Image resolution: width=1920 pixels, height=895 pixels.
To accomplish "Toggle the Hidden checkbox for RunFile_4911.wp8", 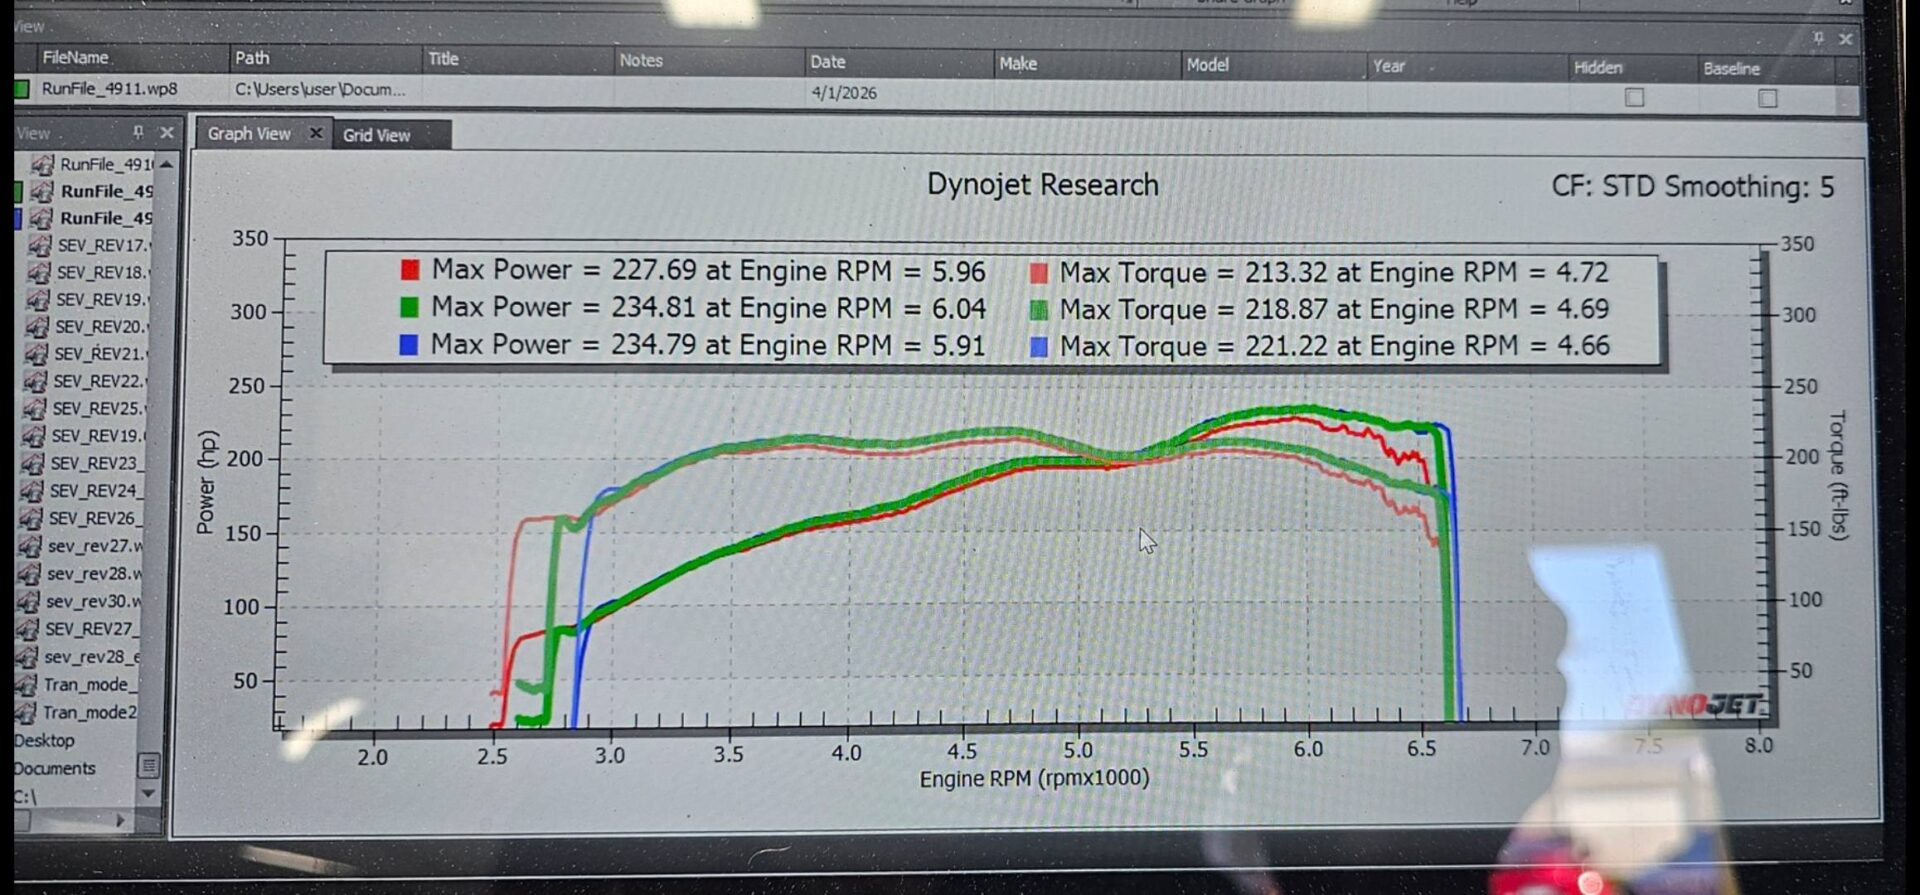I will click(x=1634, y=97).
